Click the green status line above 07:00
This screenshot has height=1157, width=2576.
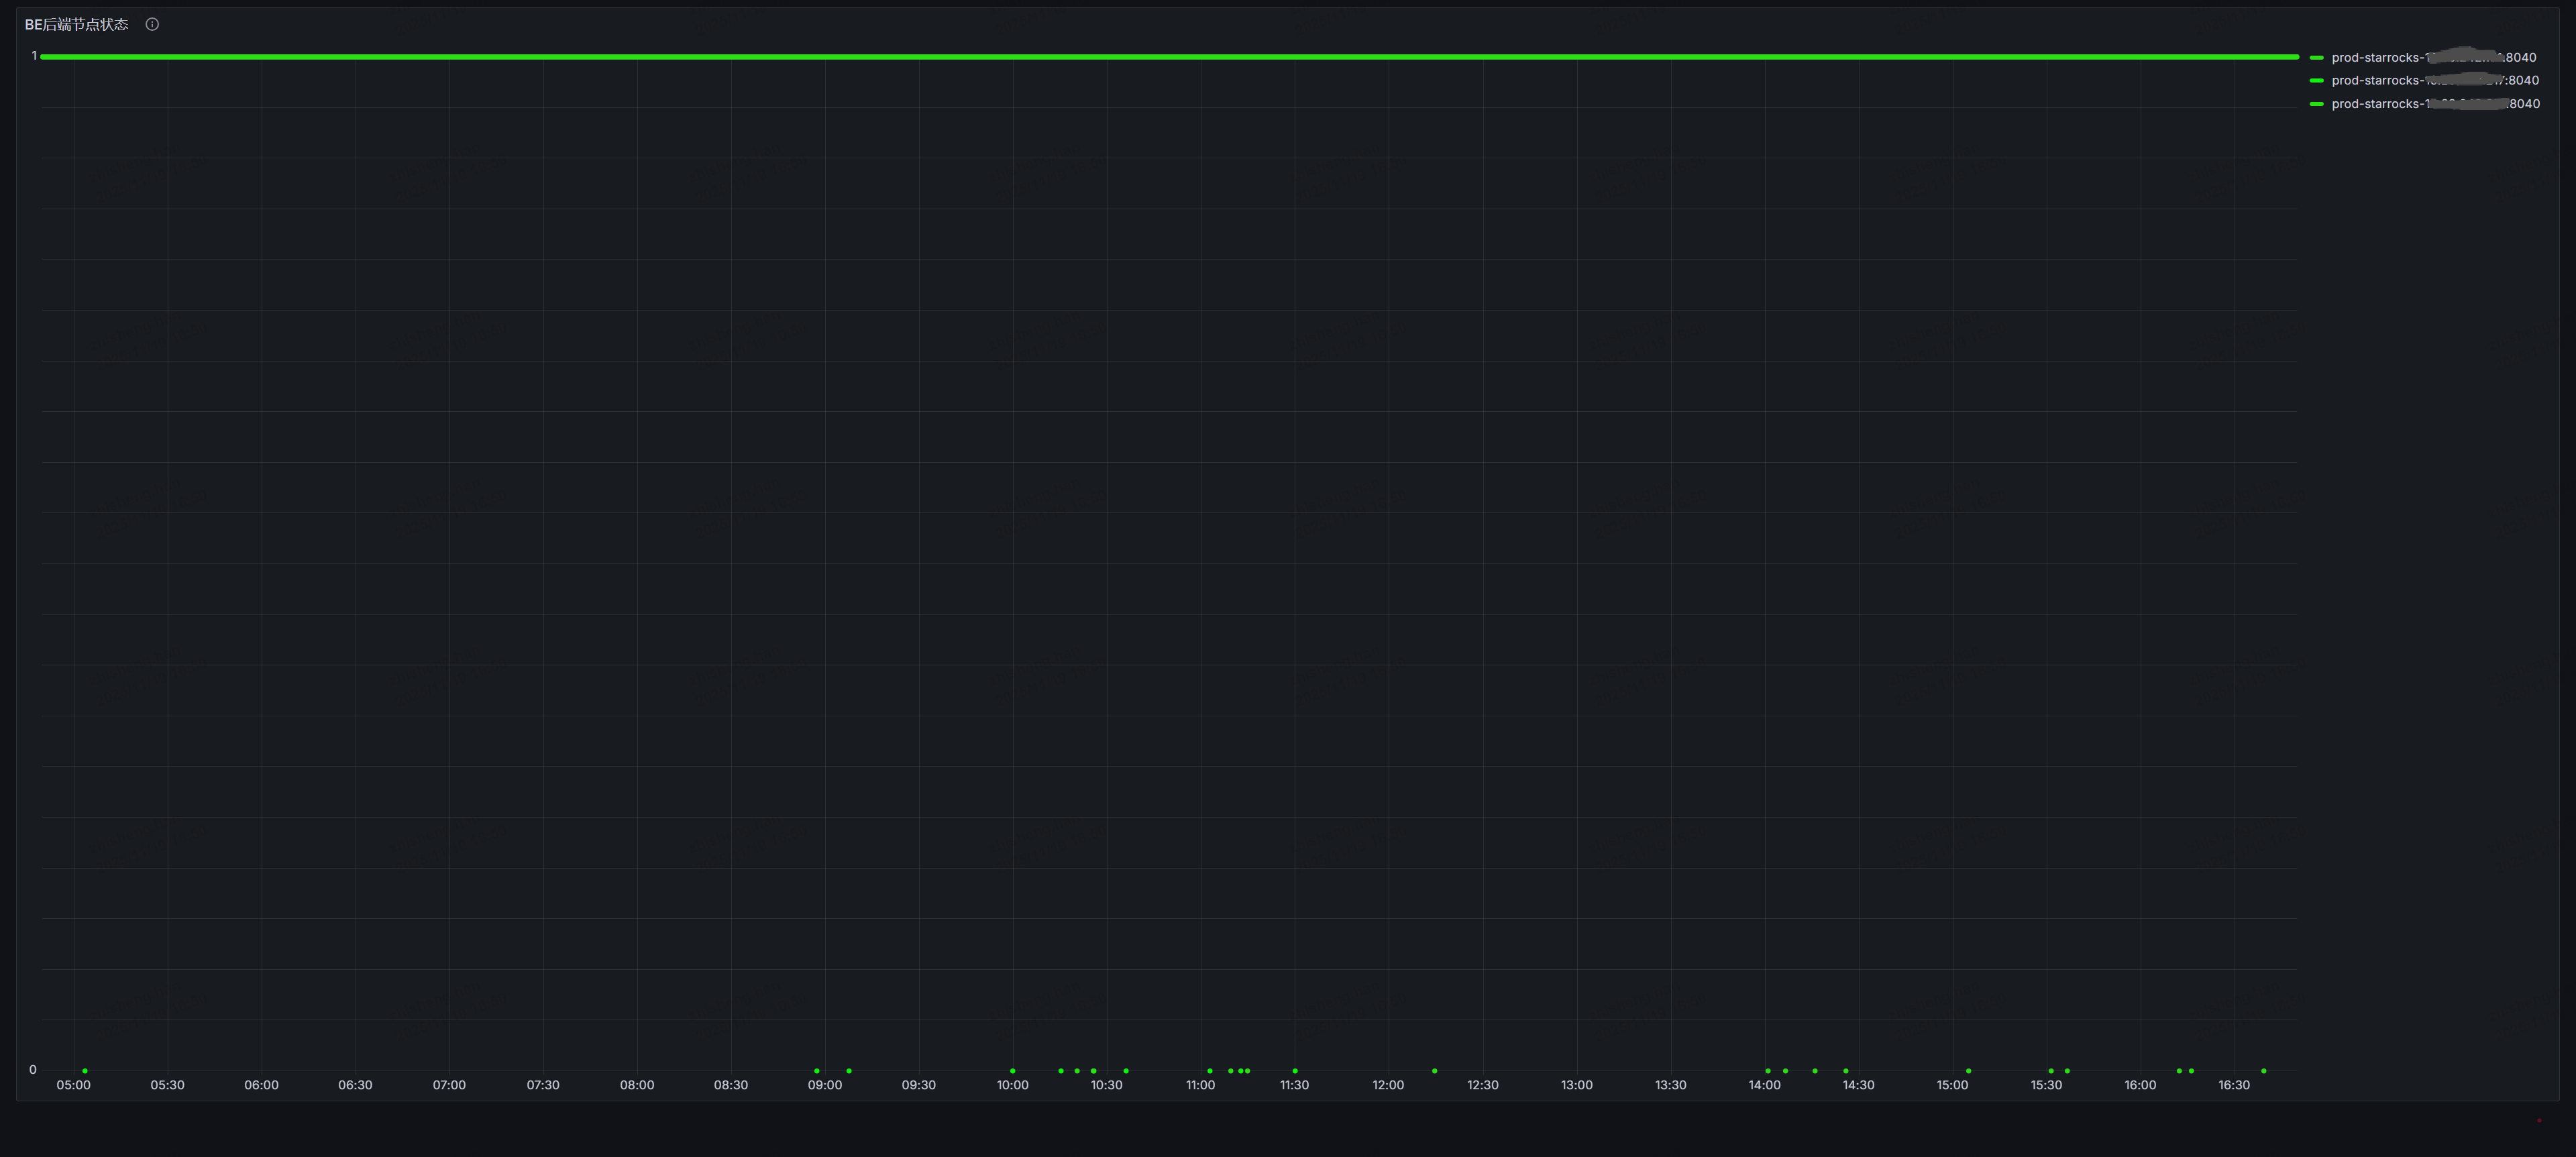click(x=449, y=57)
